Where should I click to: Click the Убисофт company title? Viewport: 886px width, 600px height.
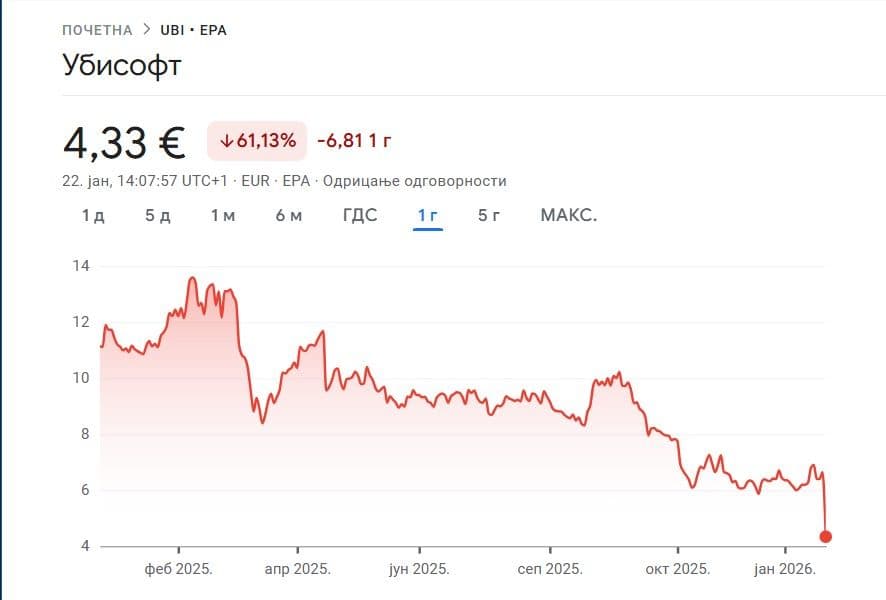[122, 65]
